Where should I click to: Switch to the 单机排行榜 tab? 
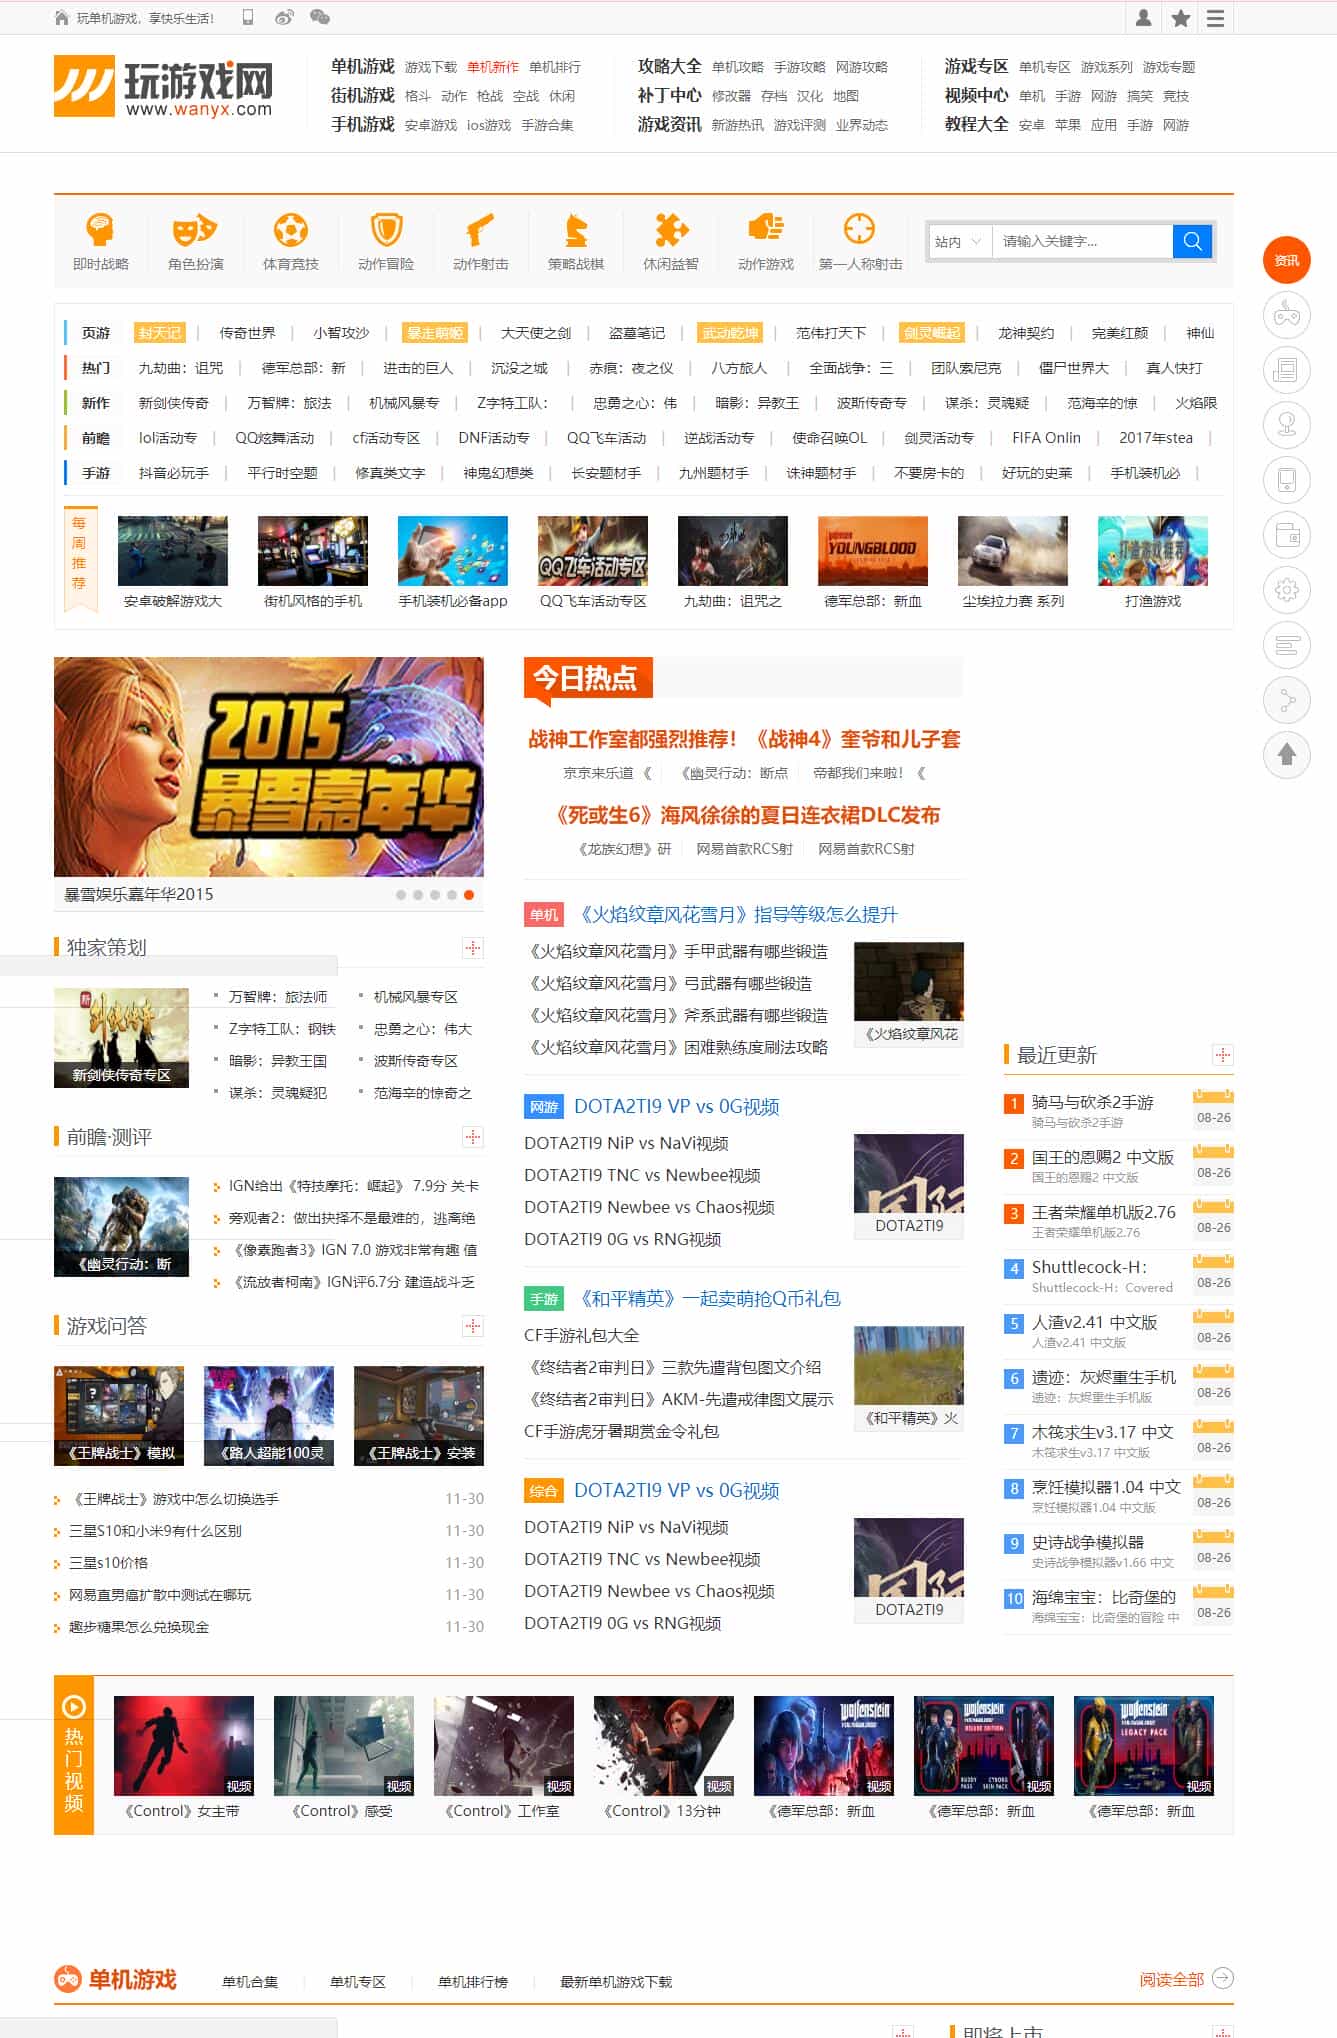(x=473, y=1981)
